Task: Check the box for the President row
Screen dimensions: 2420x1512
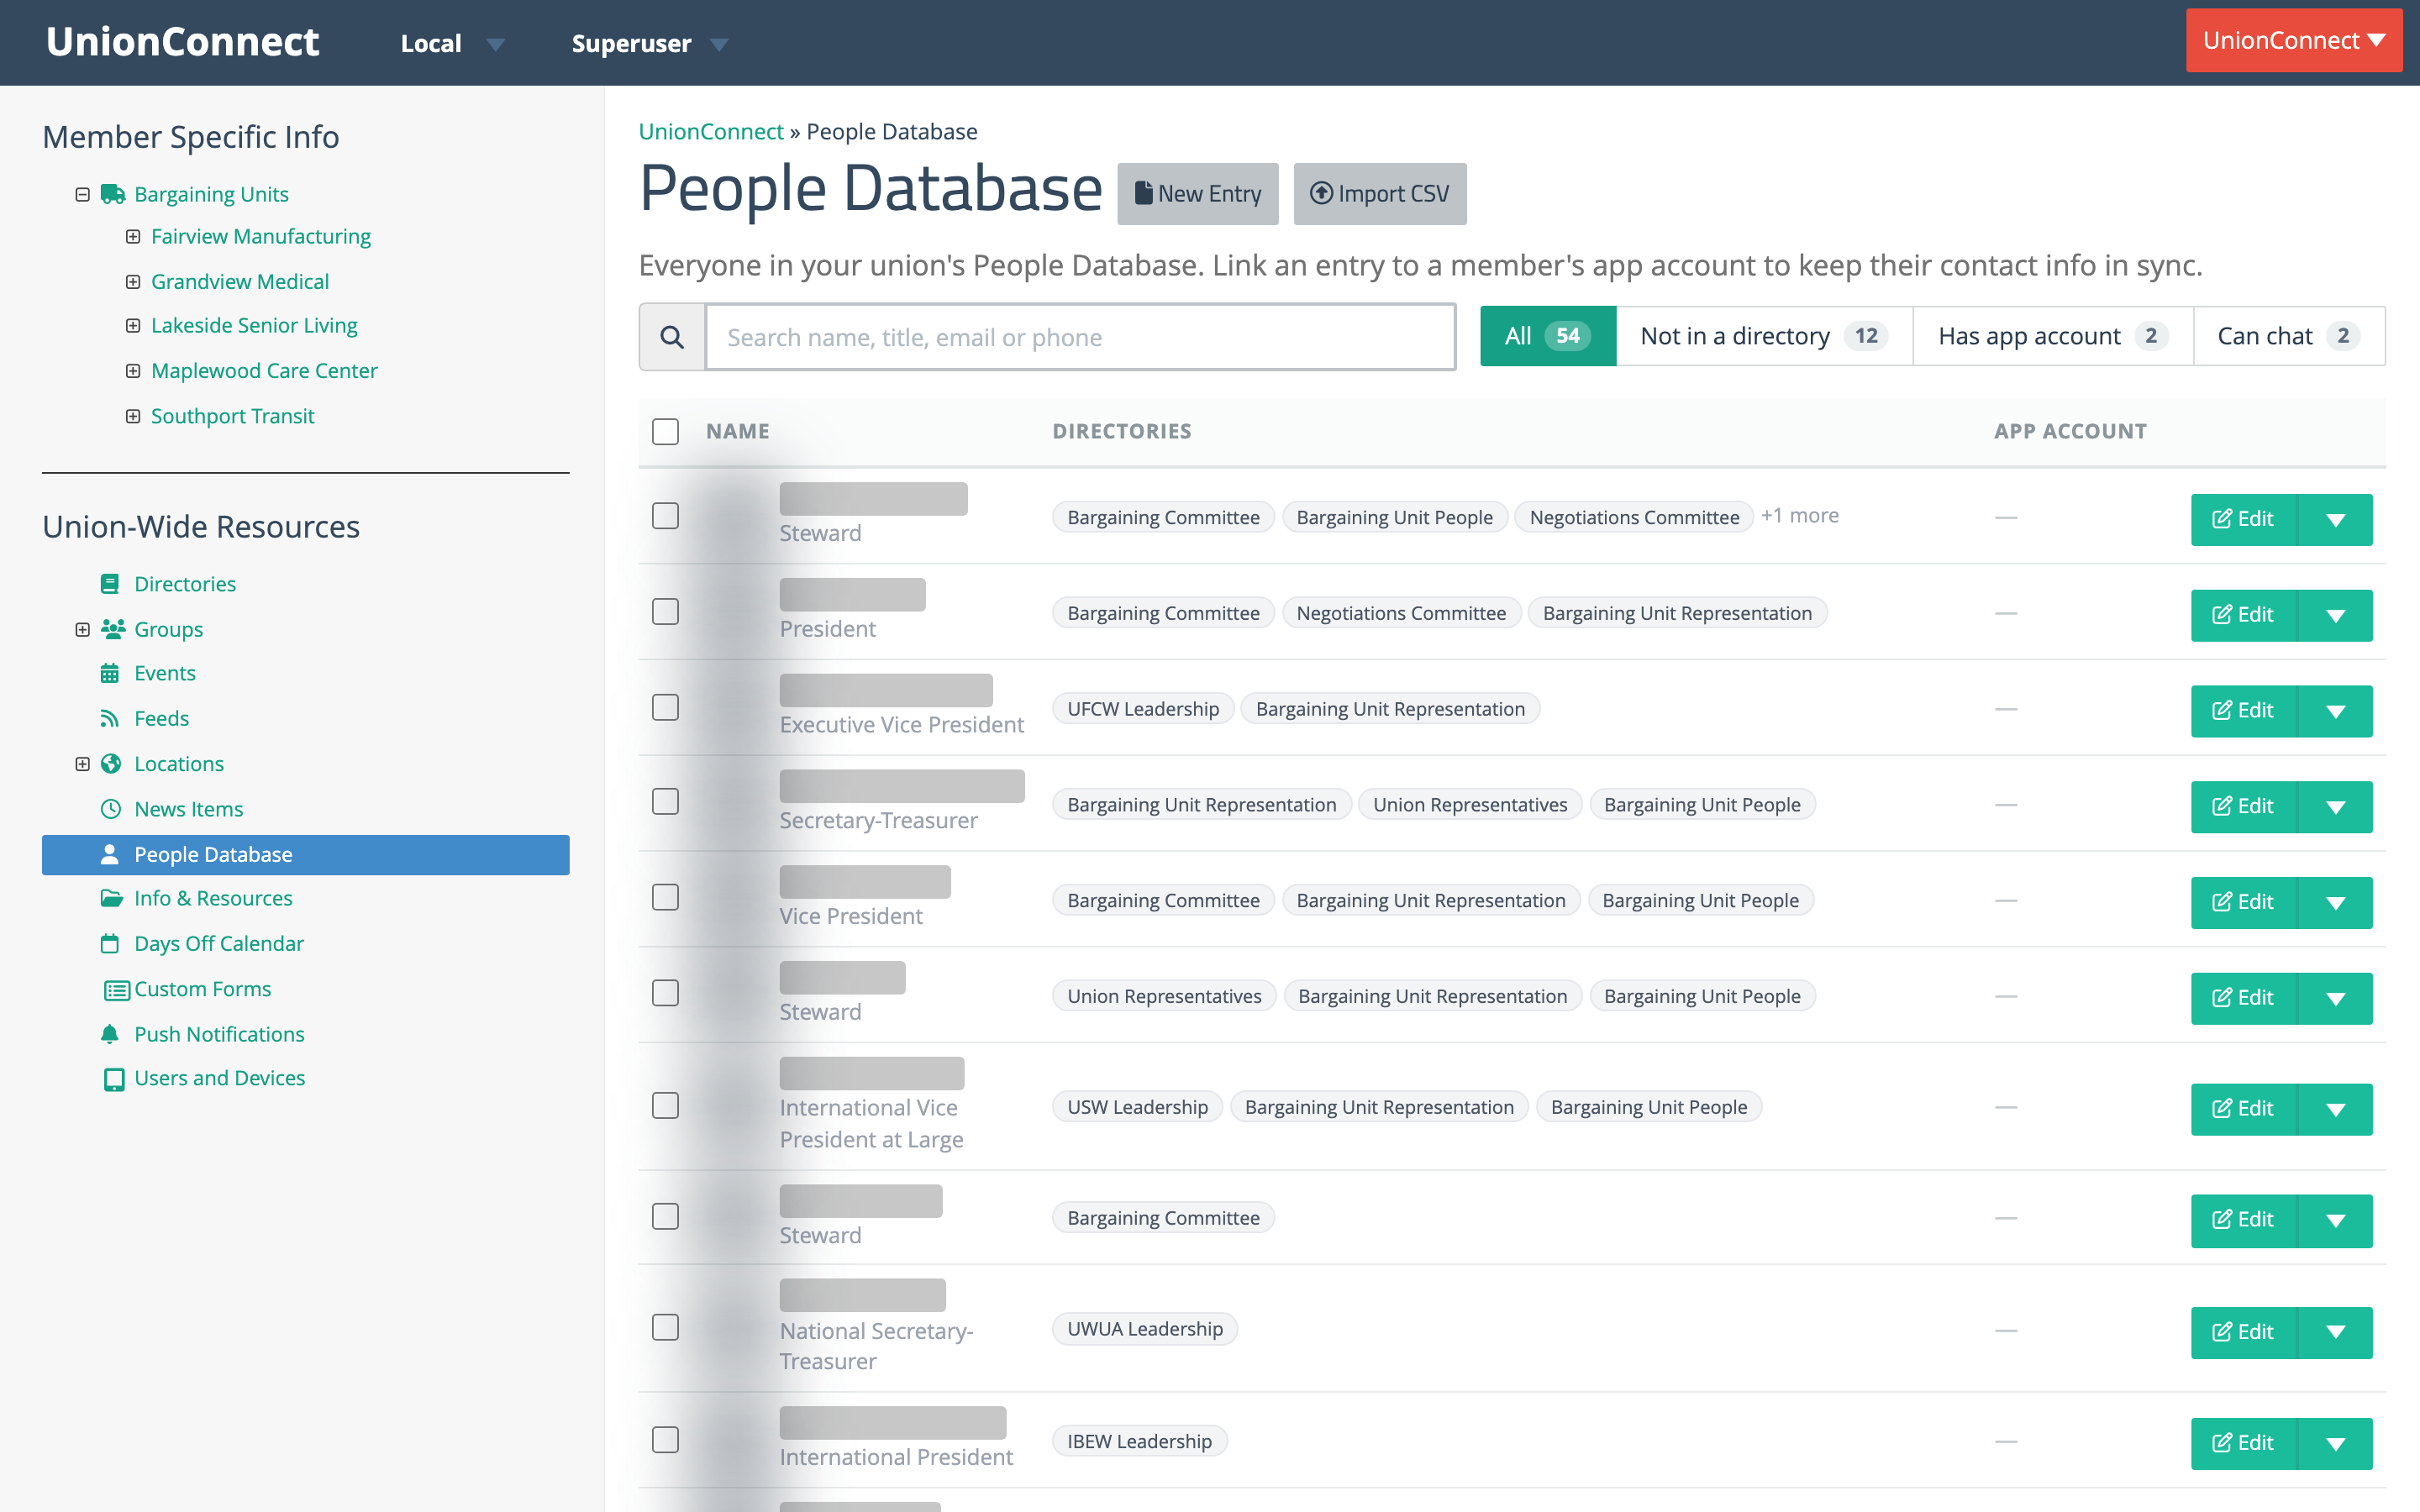Action: tap(665, 612)
